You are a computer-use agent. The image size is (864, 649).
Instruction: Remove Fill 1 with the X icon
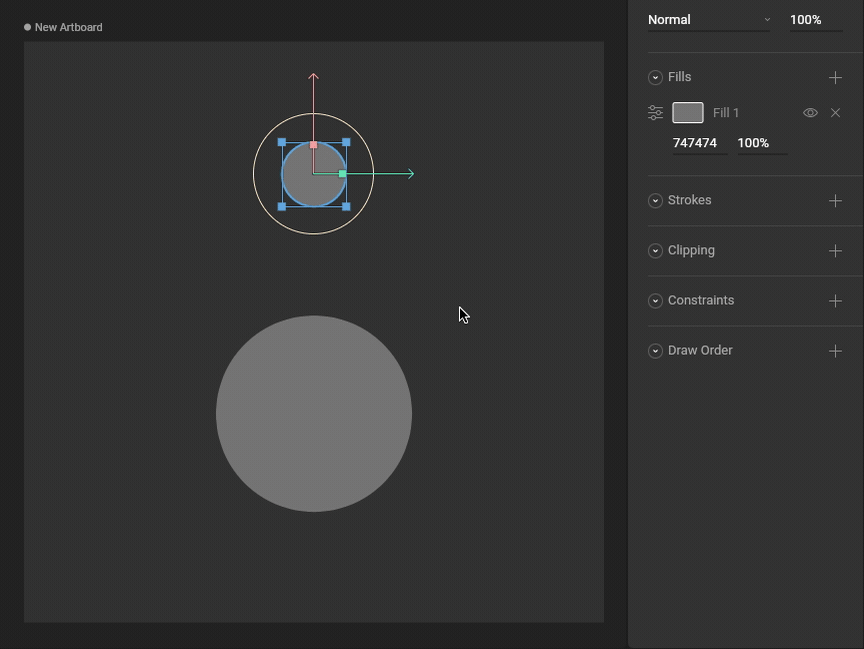pyautogui.click(x=835, y=113)
